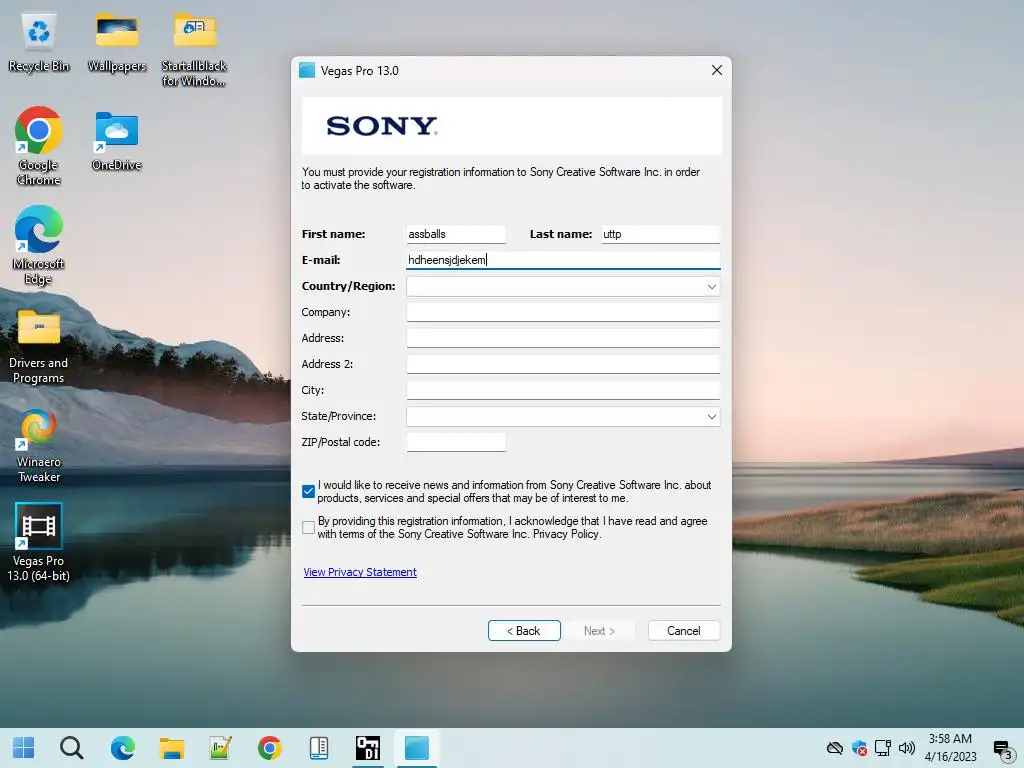Viewport: 1024px width, 768px height.
Task: Open the notification center icon
Action: [x=1002, y=749]
